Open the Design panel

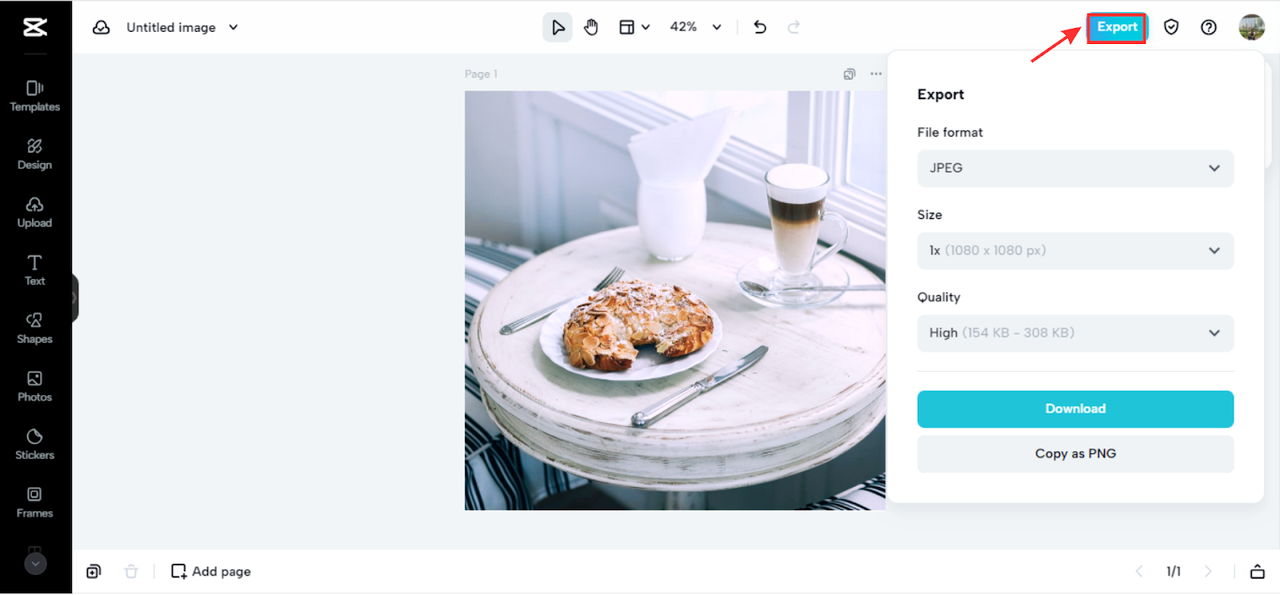tap(35, 154)
